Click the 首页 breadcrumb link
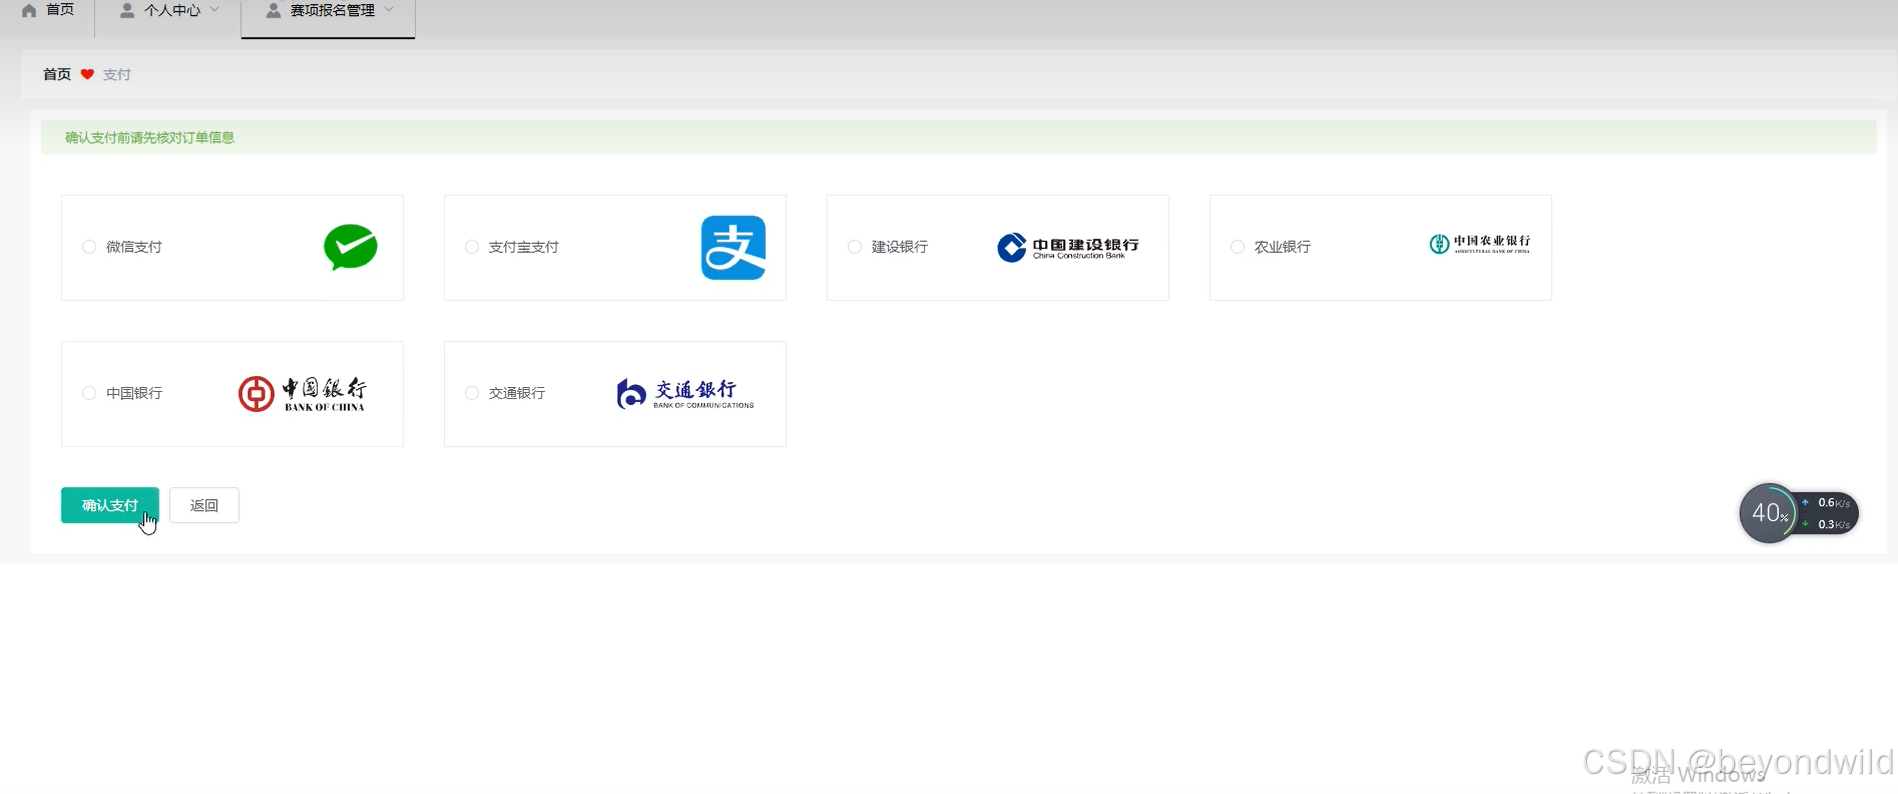Image resolution: width=1898 pixels, height=794 pixels. tap(57, 74)
